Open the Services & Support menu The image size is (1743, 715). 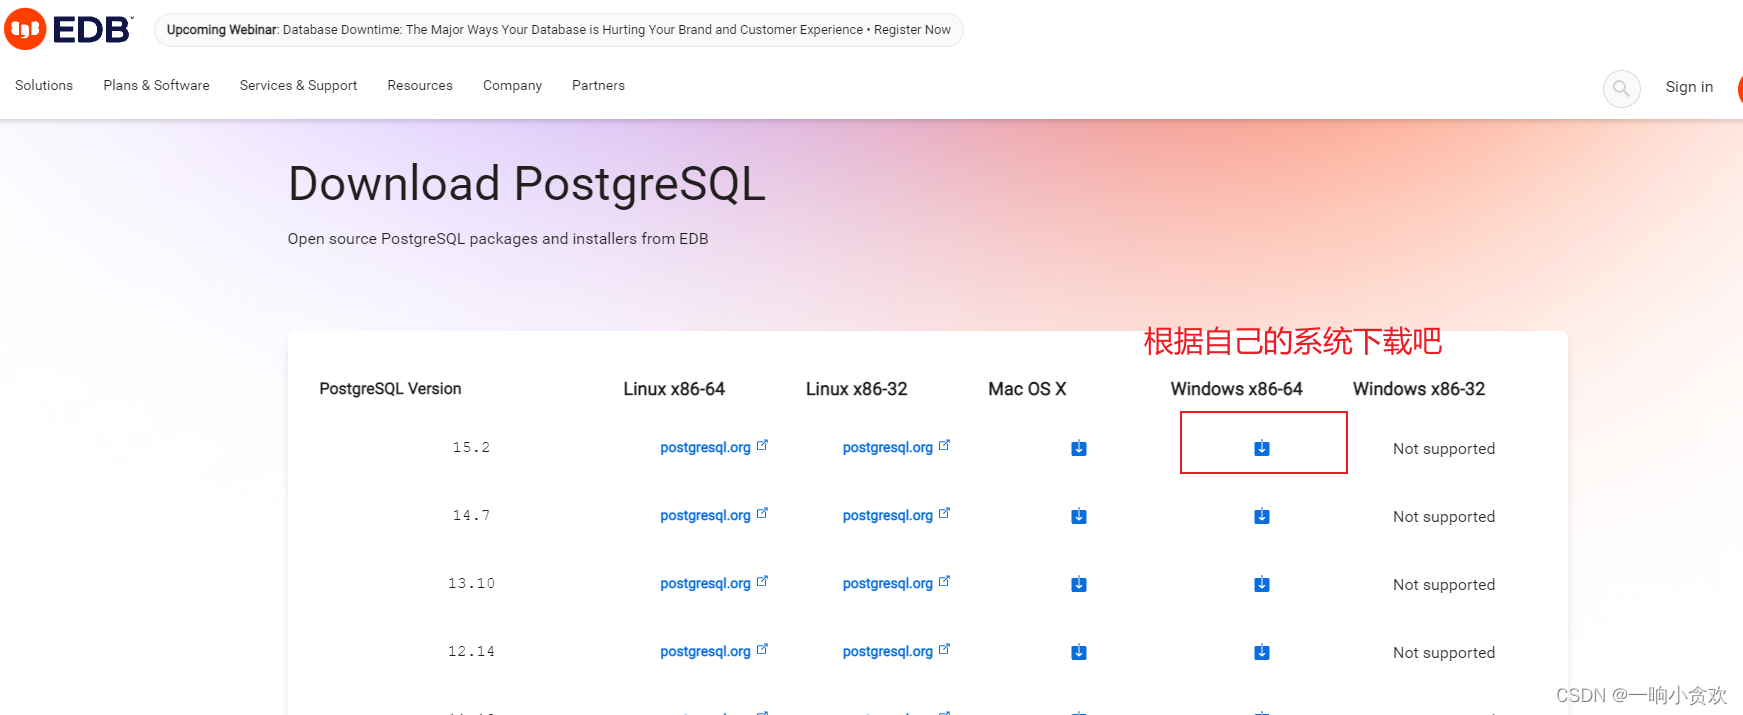point(298,86)
